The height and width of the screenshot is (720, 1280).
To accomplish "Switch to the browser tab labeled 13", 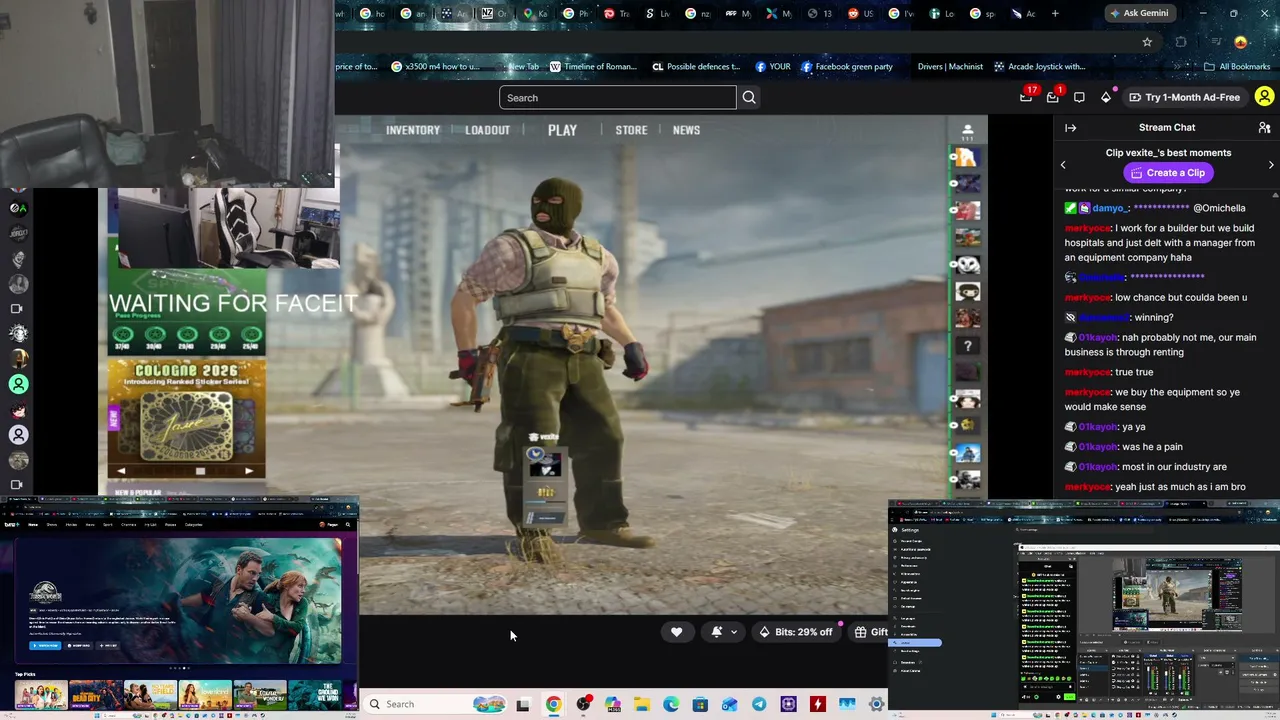I will click(820, 14).
